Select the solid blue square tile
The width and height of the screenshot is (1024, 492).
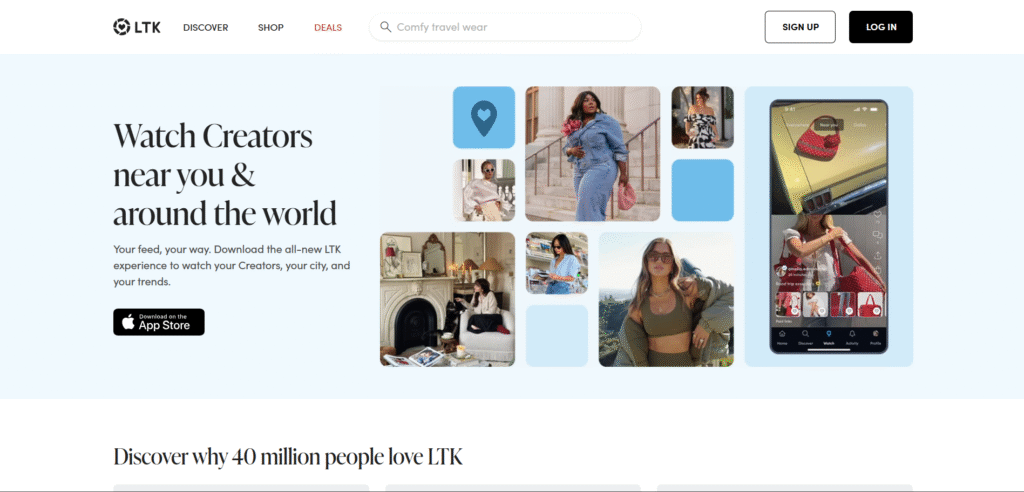click(x=703, y=190)
